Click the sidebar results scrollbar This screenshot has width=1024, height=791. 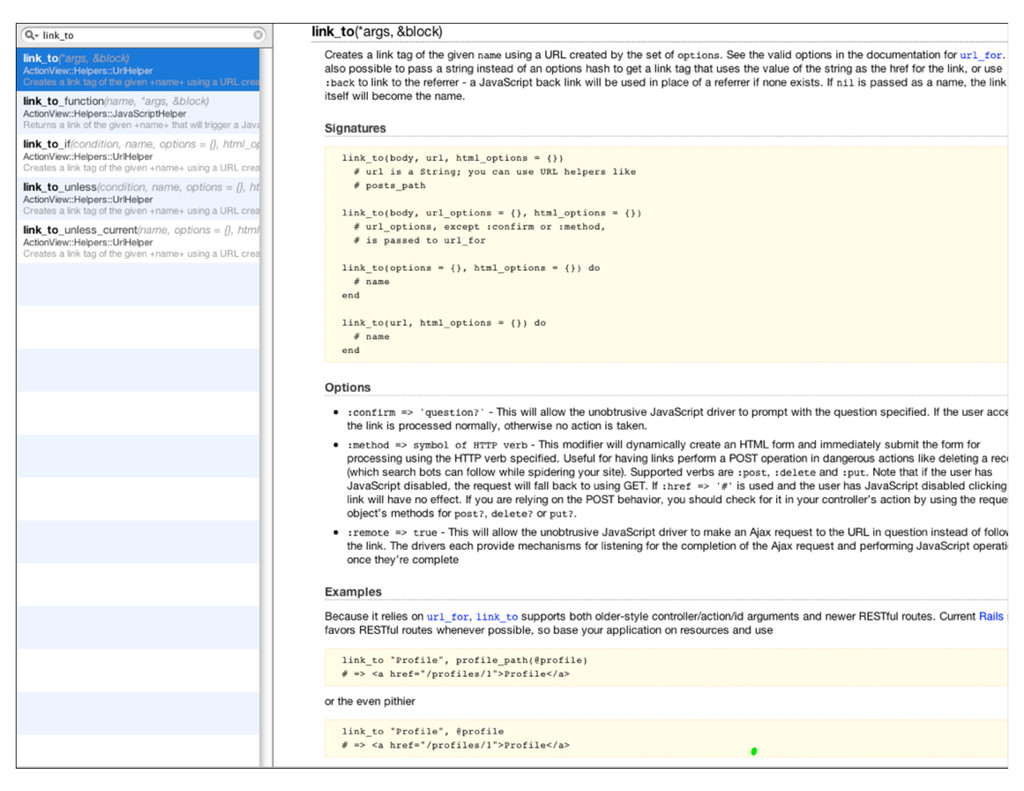[266, 408]
